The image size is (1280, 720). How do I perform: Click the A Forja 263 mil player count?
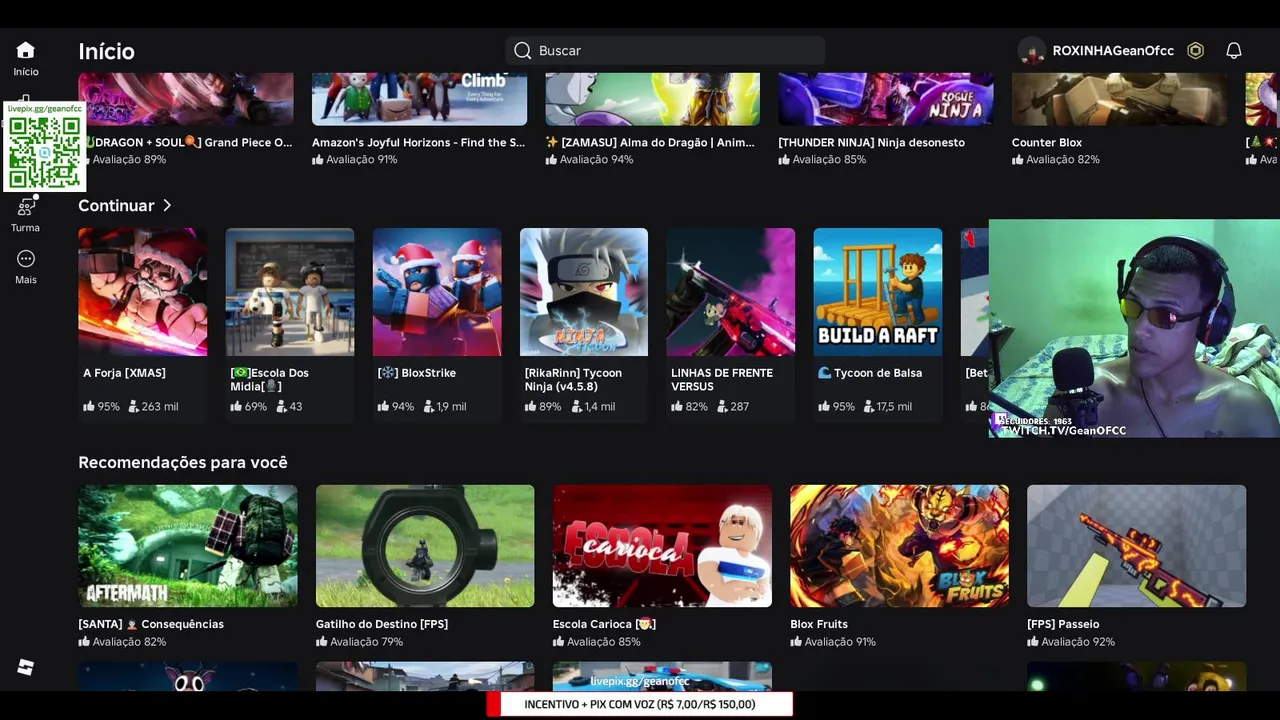click(153, 407)
